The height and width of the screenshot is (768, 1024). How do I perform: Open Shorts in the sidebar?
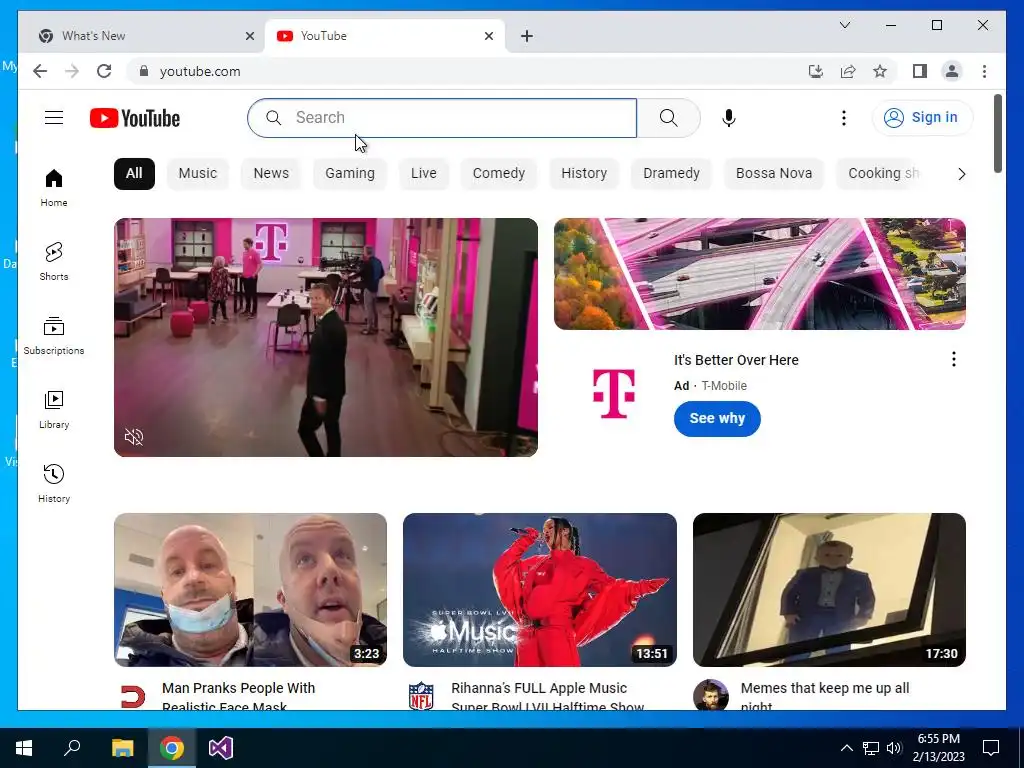coord(54,262)
